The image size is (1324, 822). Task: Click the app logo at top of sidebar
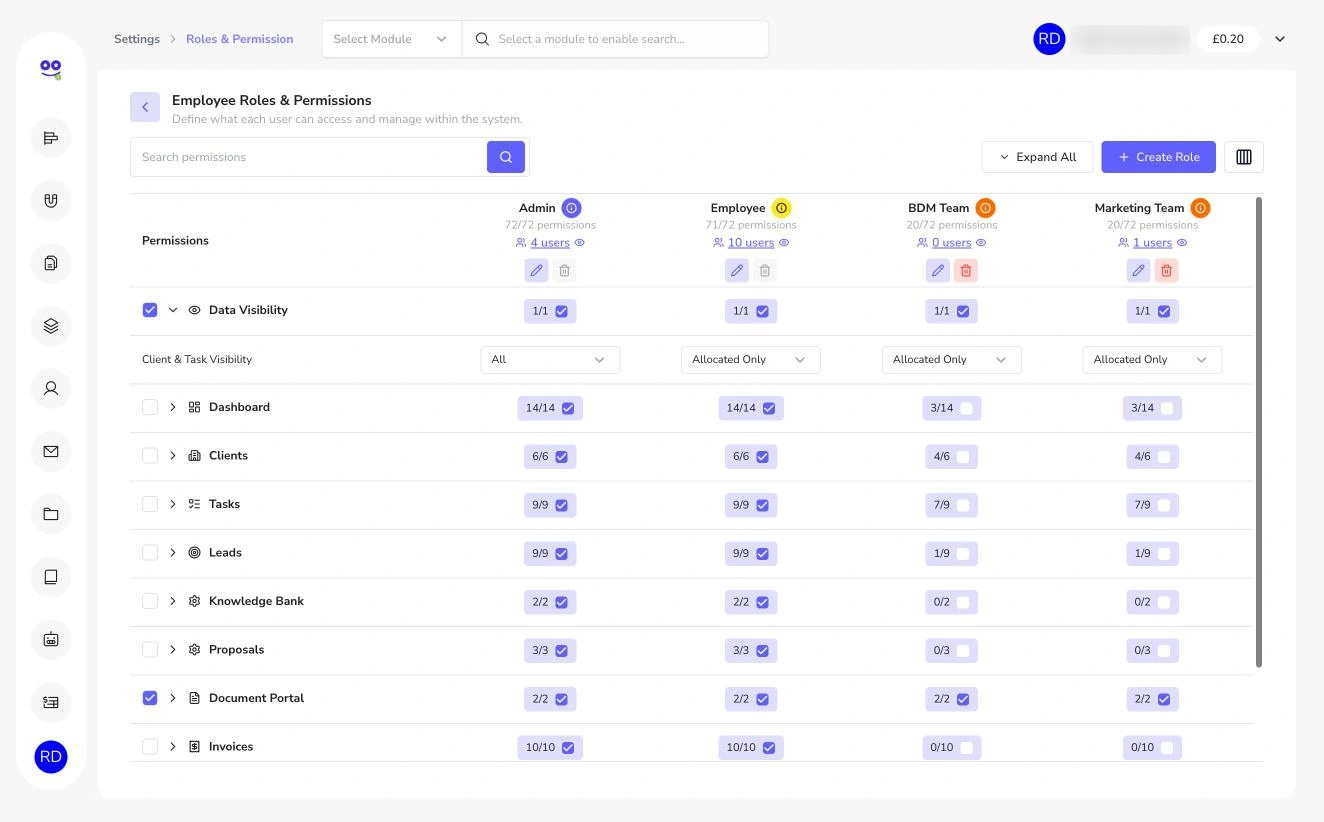[x=51, y=69]
